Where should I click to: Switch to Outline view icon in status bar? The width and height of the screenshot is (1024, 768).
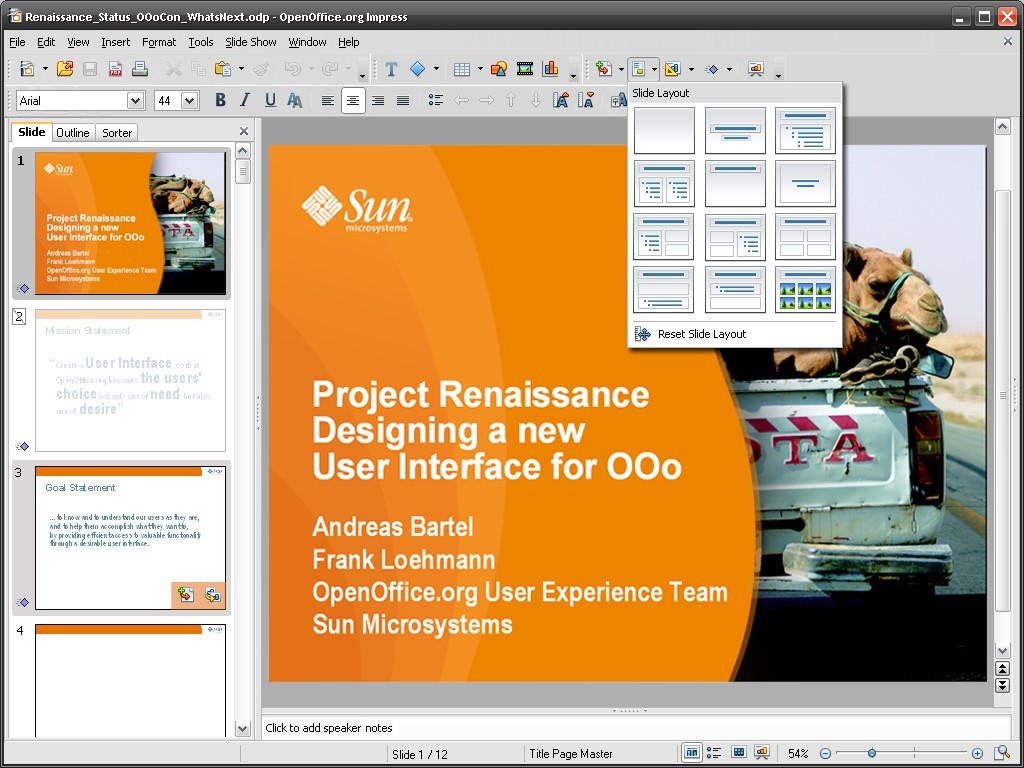pos(714,753)
